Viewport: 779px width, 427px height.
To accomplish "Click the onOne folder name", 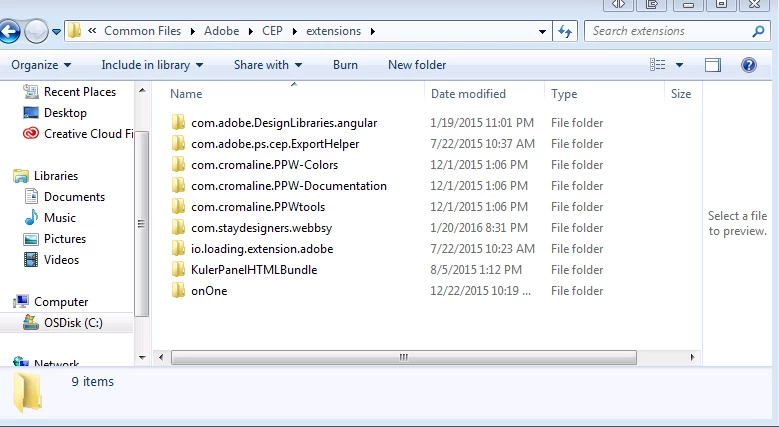I will 209,291.
